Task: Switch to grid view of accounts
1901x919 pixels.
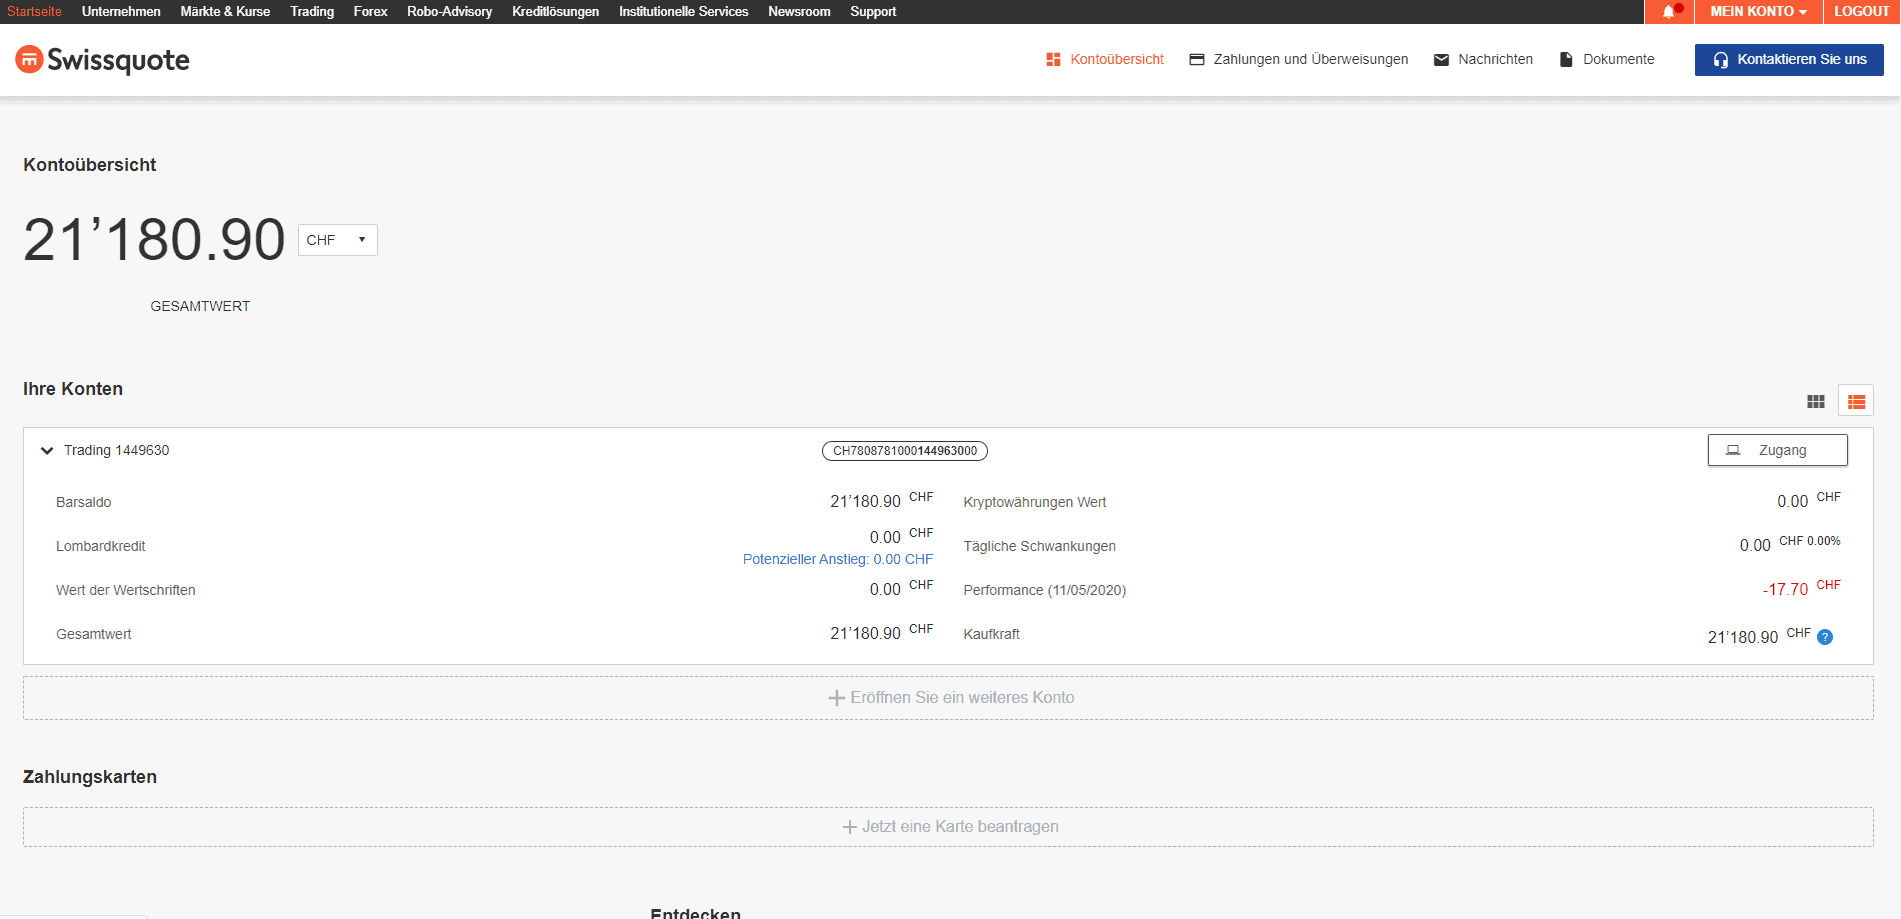Action: pos(1816,401)
